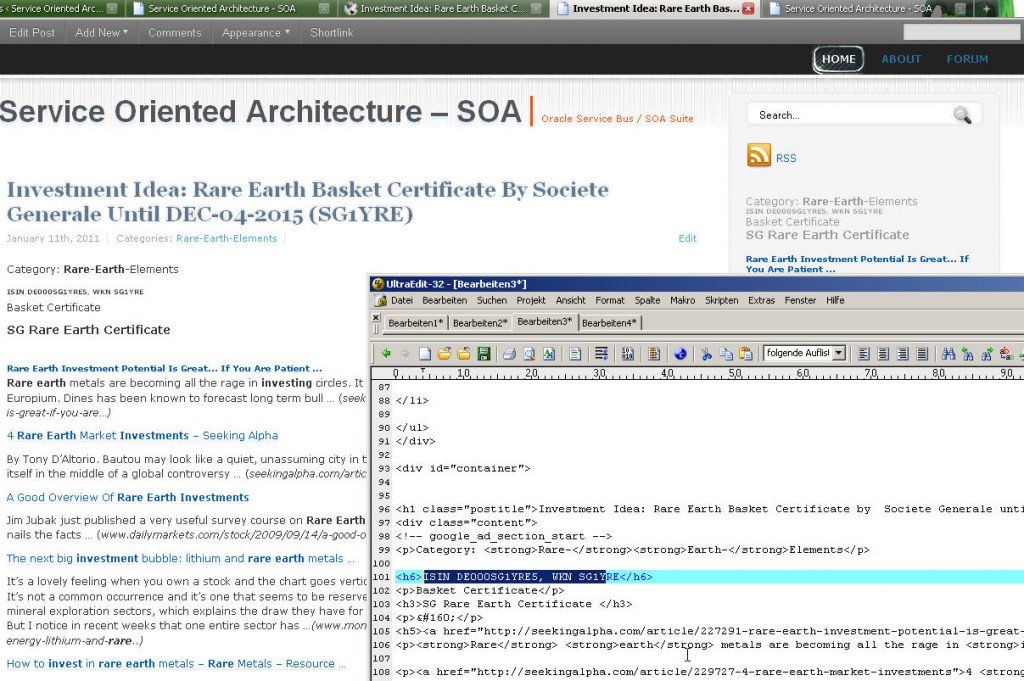1024x681 pixels.
Task: Click the RSS feed orange icon
Action: [x=758, y=155]
